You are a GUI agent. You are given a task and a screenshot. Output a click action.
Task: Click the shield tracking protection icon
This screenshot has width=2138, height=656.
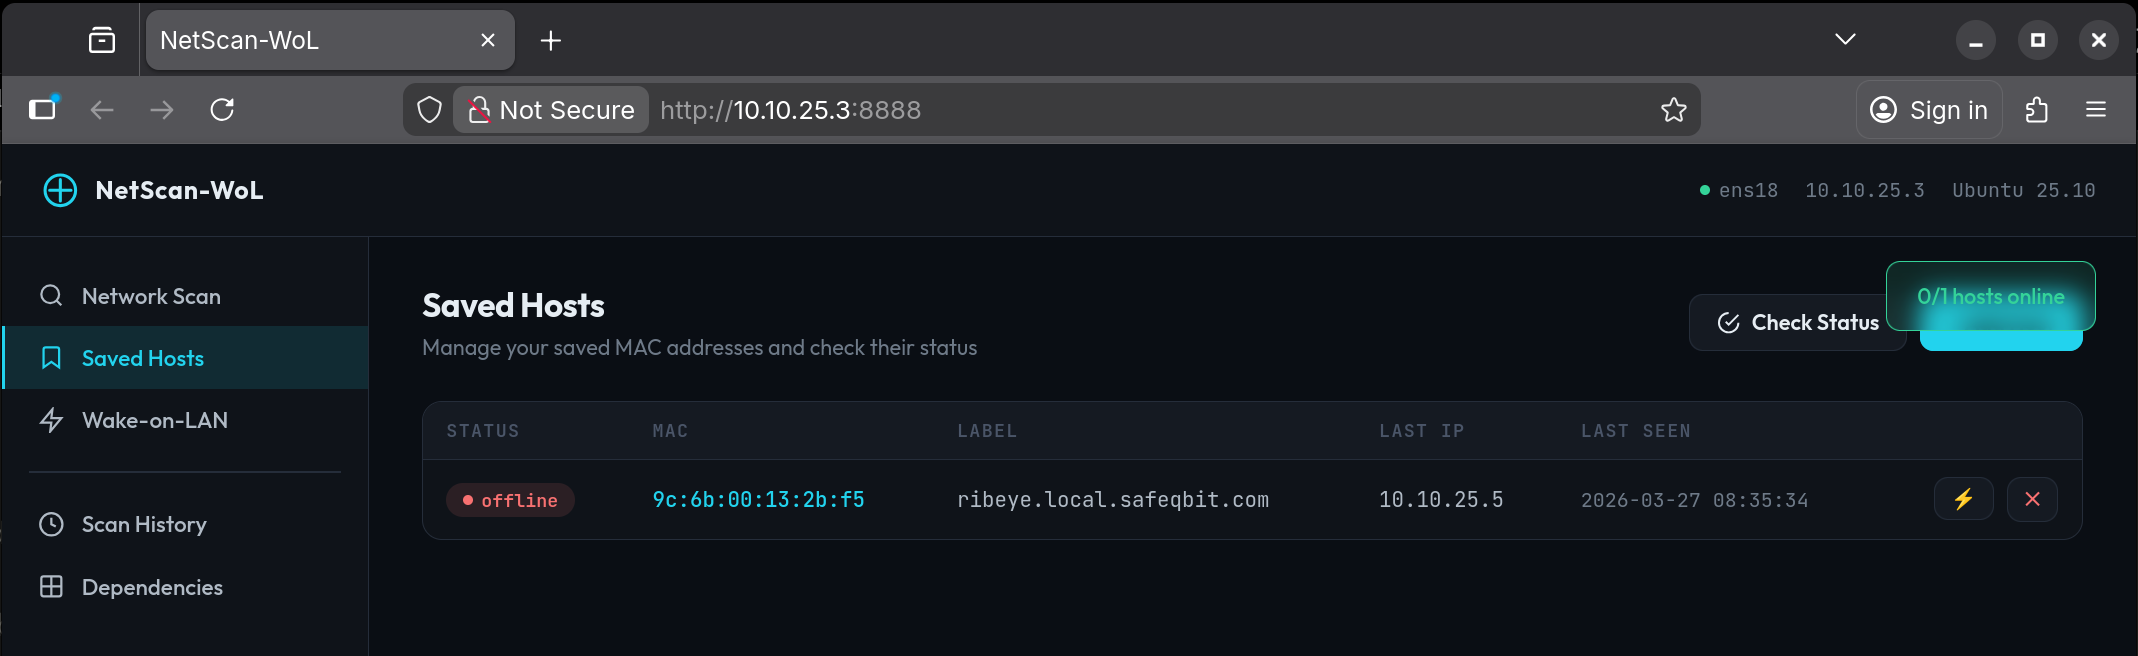pos(429,110)
